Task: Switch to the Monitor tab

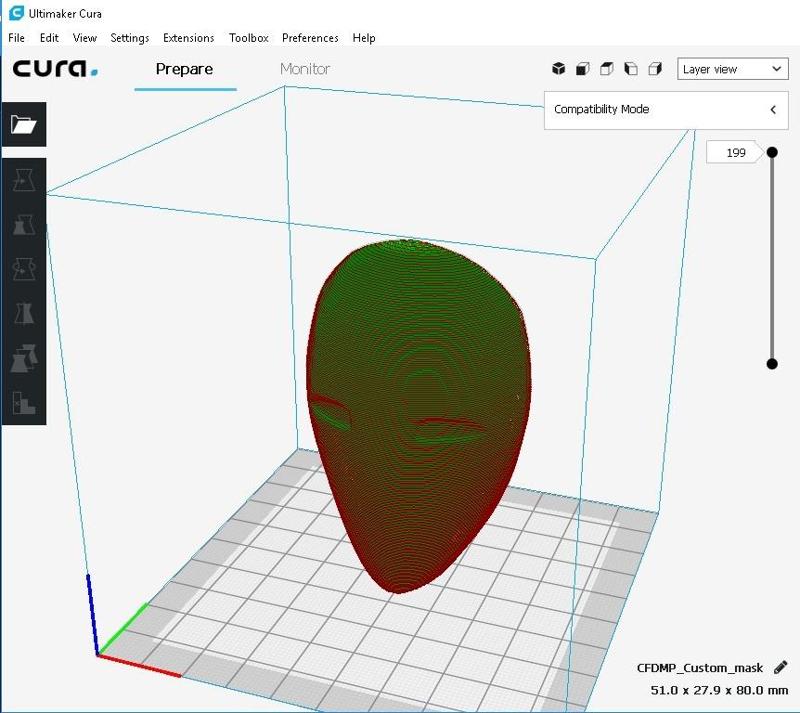Action: coord(305,69)
